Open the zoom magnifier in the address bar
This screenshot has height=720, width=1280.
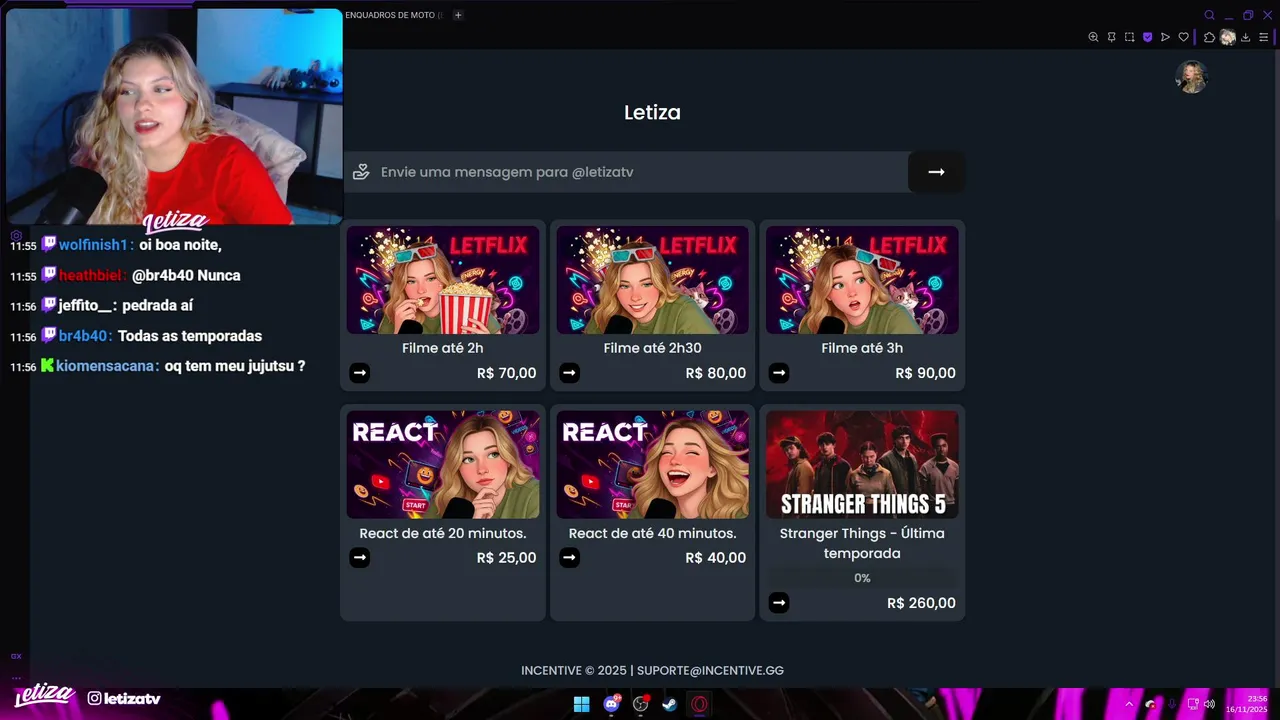[x=1093, y=37]
